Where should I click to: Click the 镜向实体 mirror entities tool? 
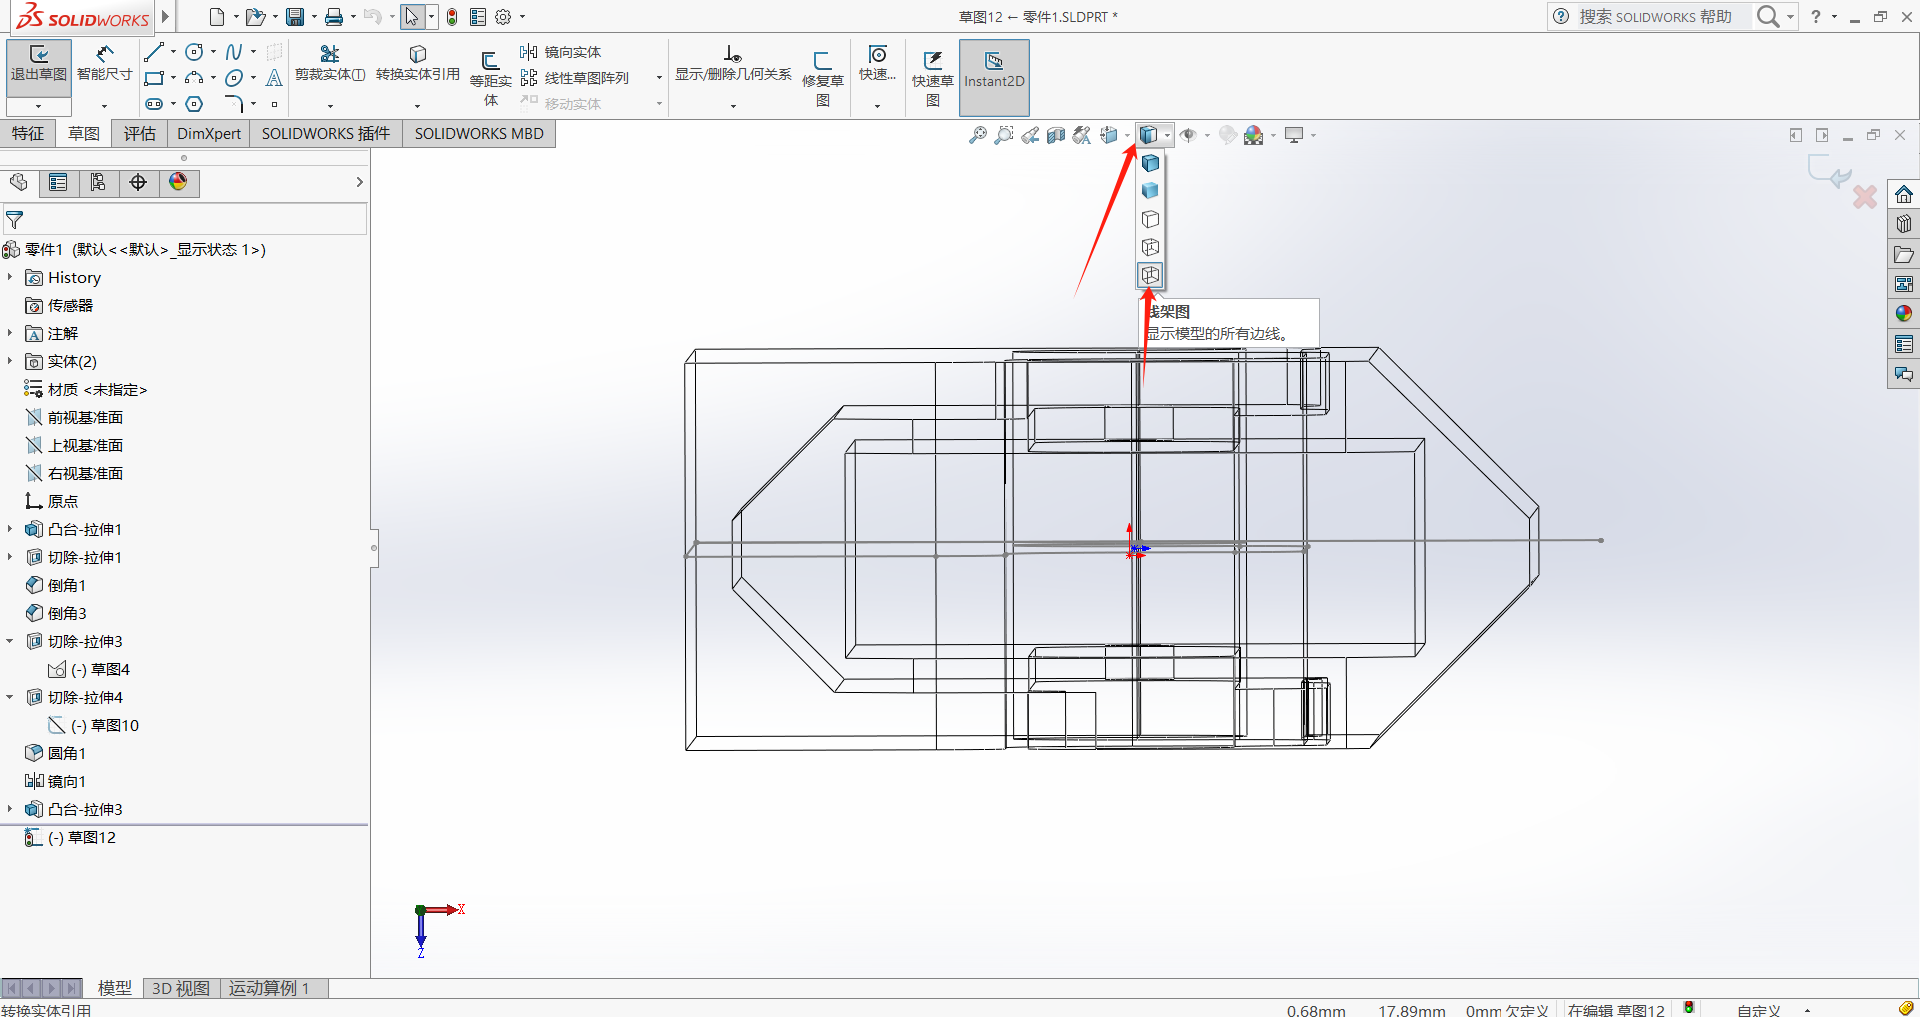click(x=561, y=52)
